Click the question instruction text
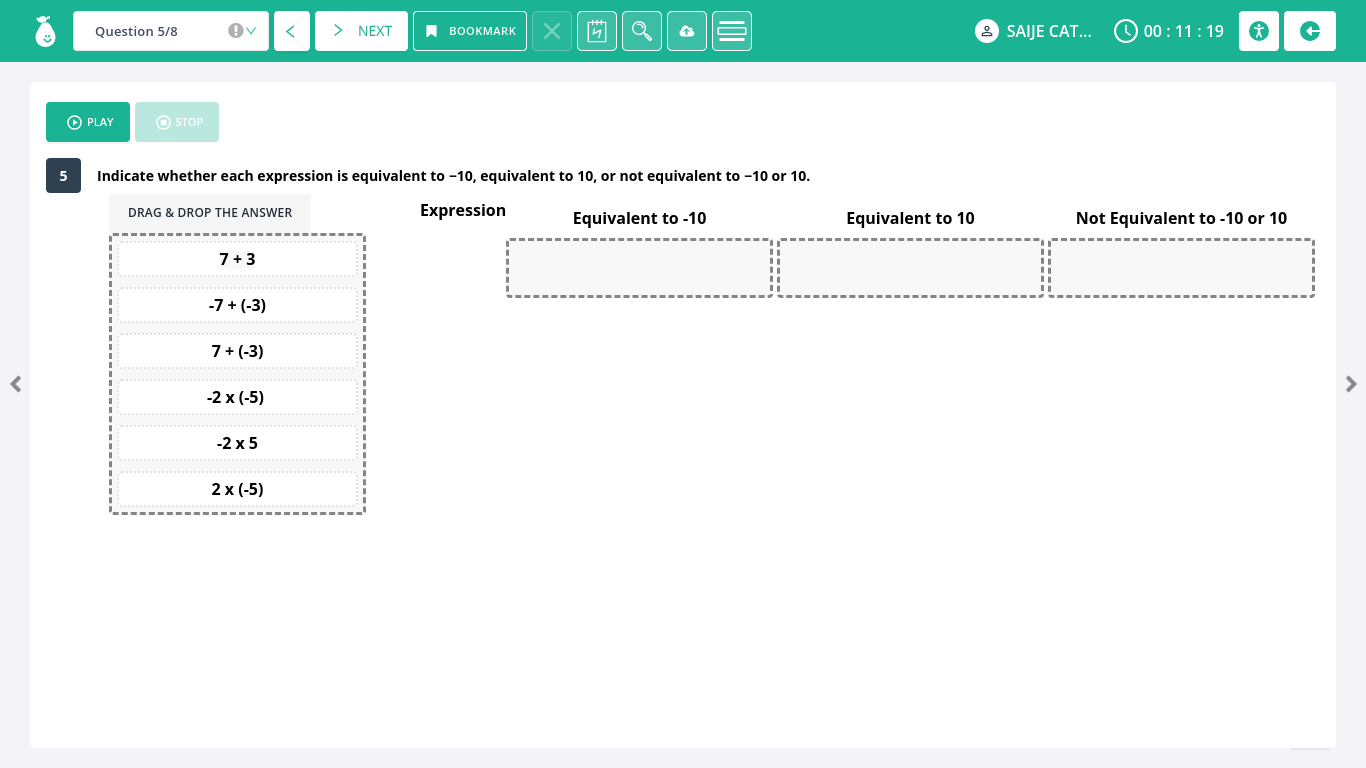Screen dimensions: 1366x768 pos(453,176)
